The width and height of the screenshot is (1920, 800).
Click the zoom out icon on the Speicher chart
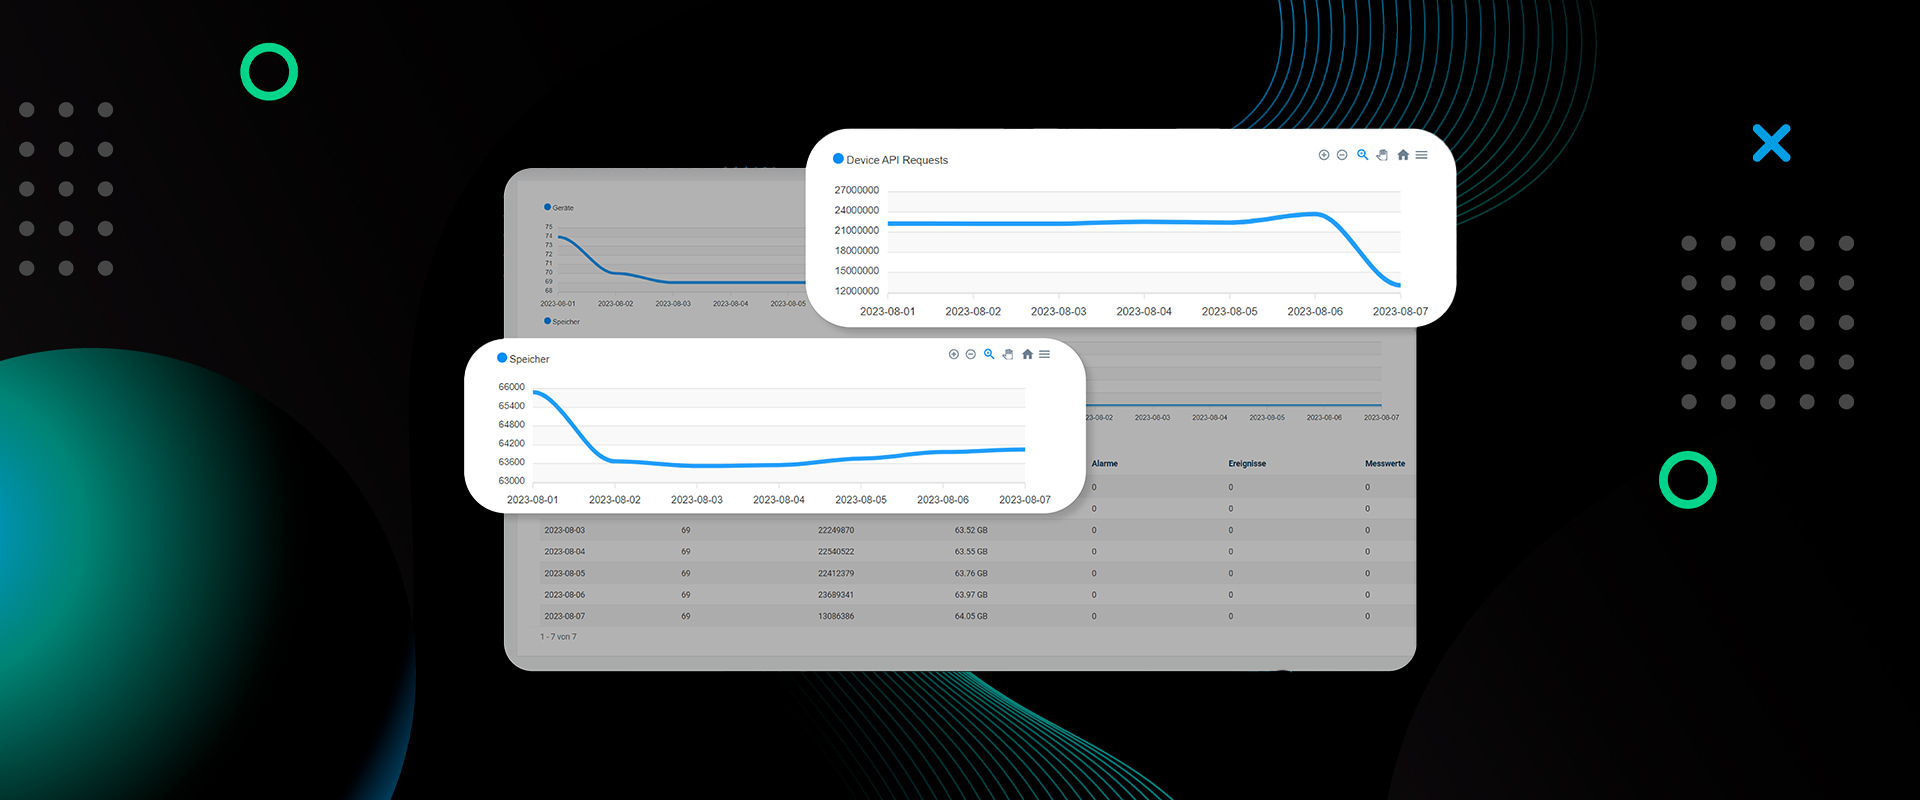point(971,354)
